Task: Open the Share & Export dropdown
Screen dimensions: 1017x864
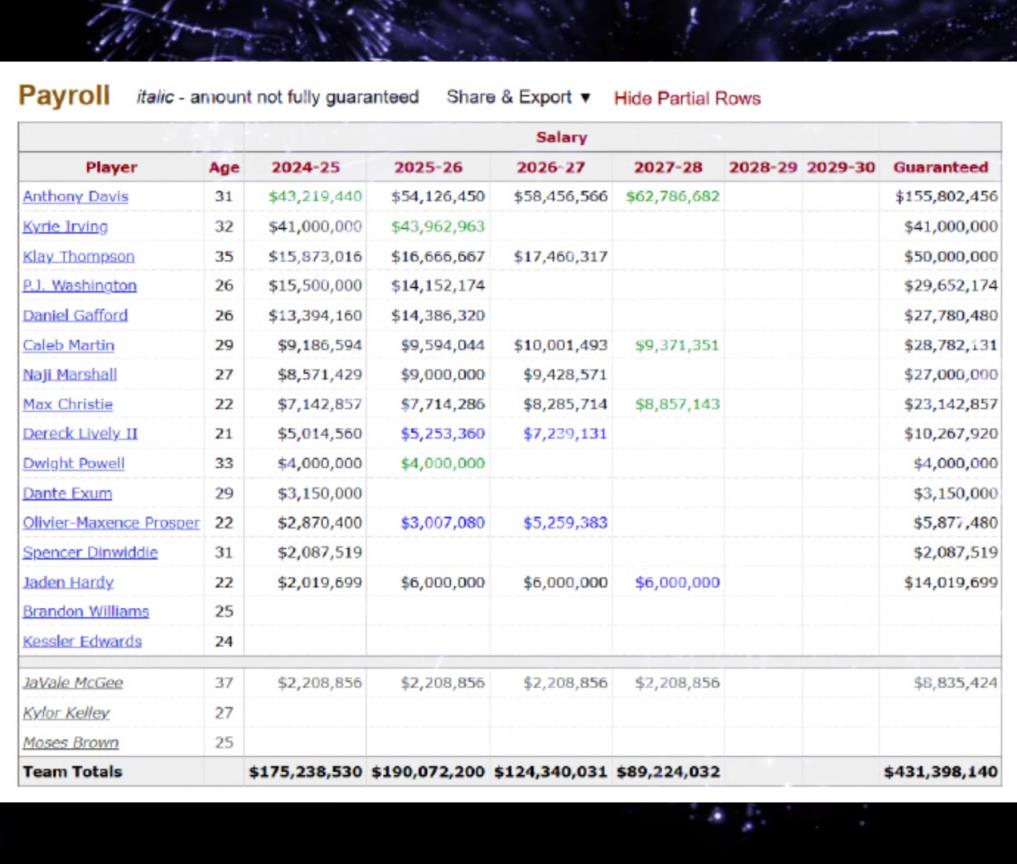Action: (518, 97)
